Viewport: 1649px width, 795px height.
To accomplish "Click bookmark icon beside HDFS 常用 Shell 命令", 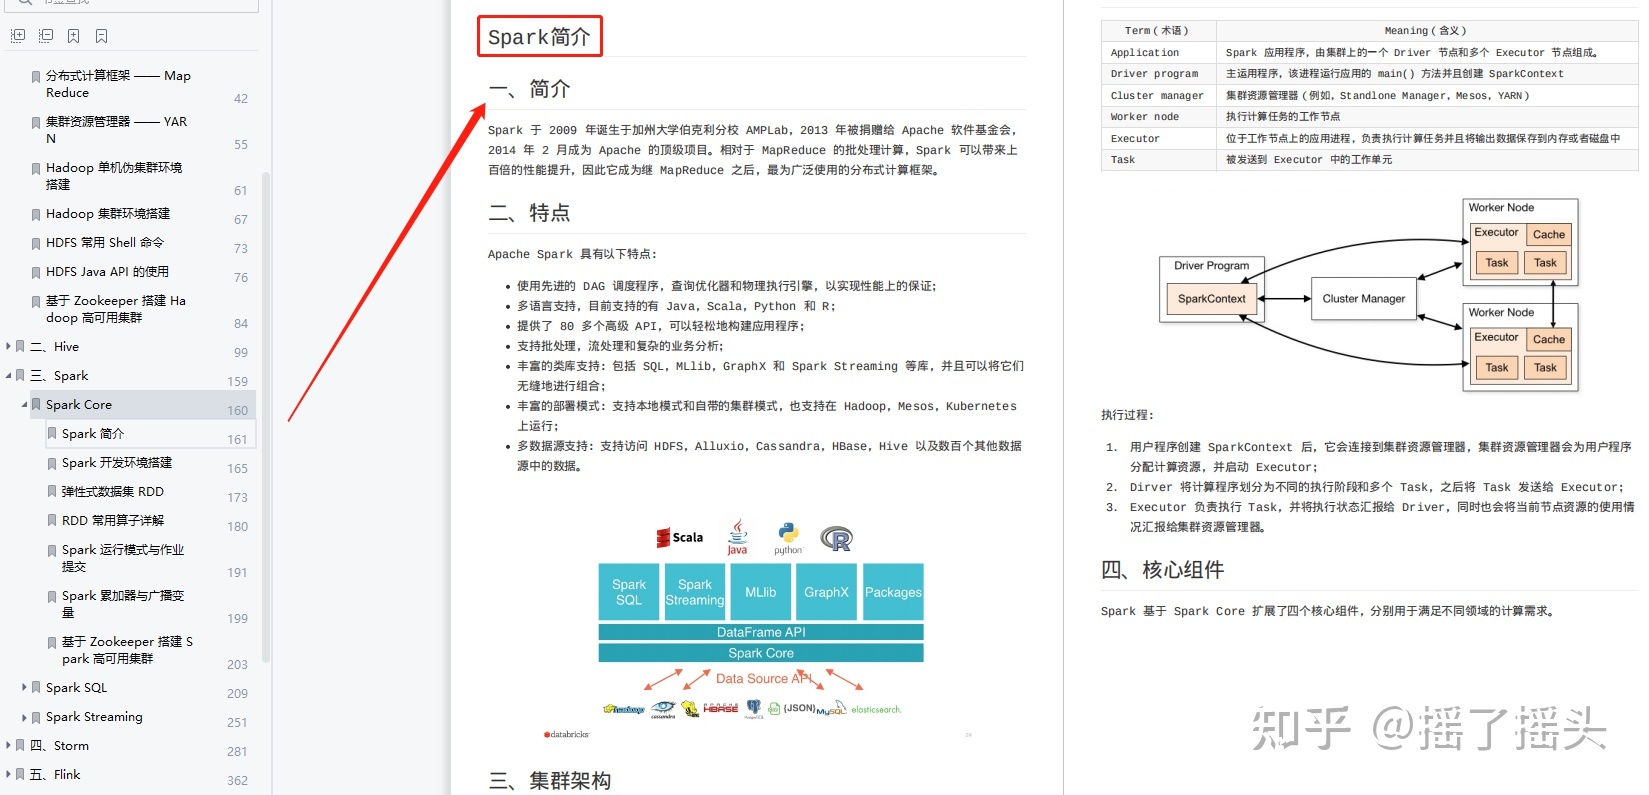I will [36, 243].
